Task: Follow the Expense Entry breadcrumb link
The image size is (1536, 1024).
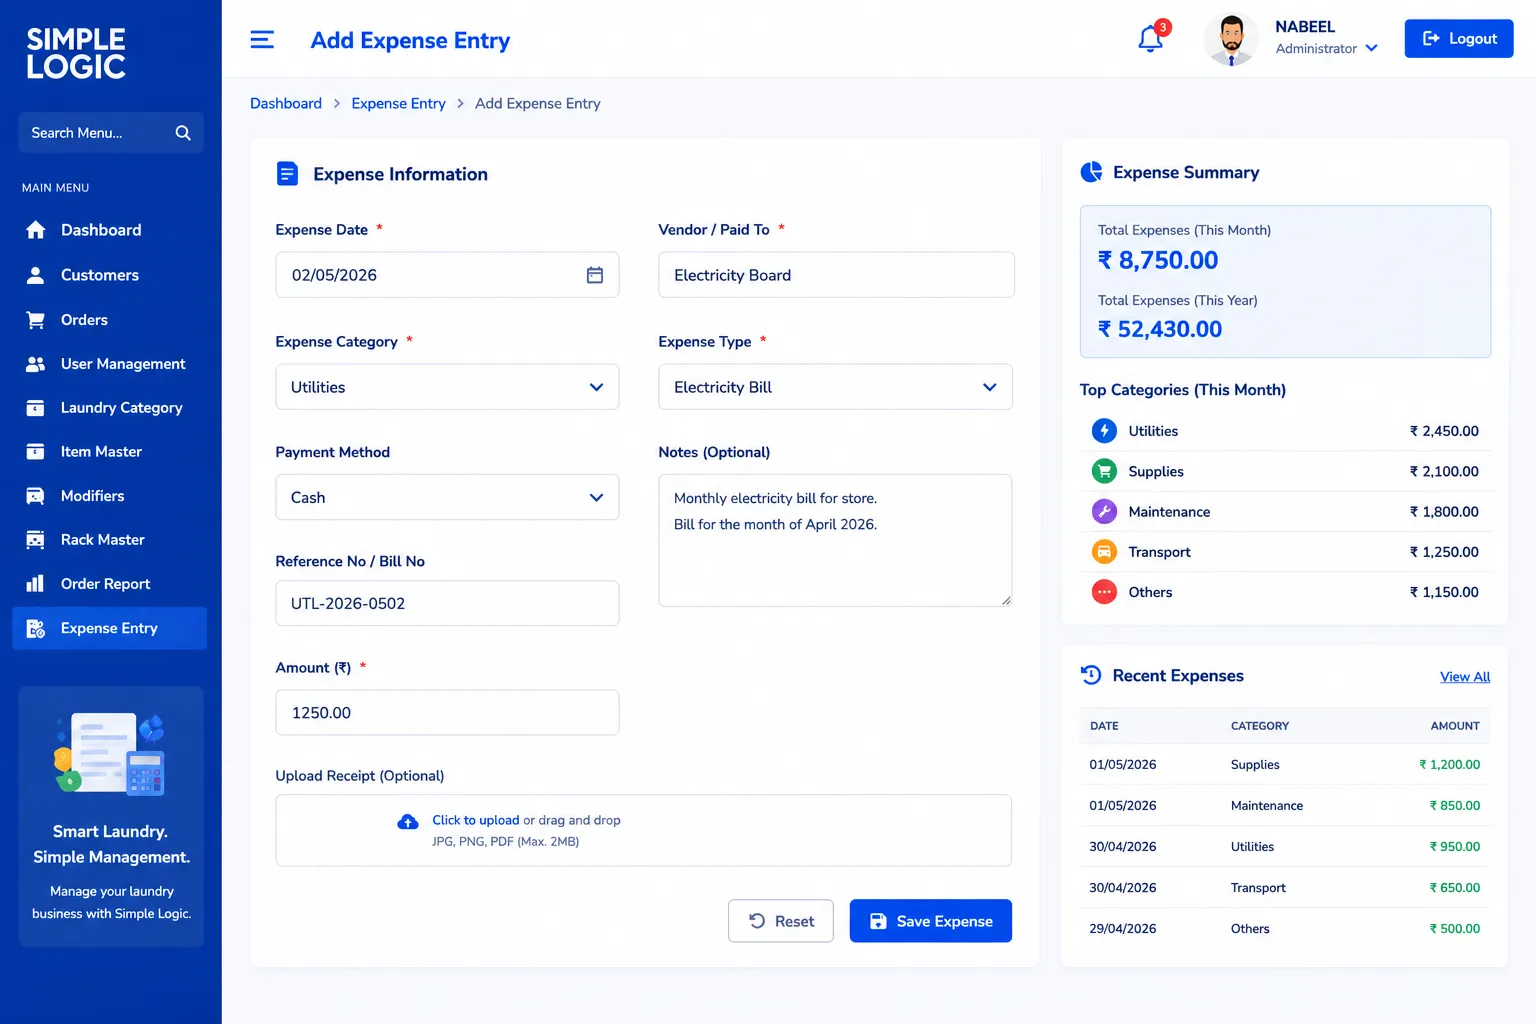Action: pyautogui.click(x=398, y=103)
